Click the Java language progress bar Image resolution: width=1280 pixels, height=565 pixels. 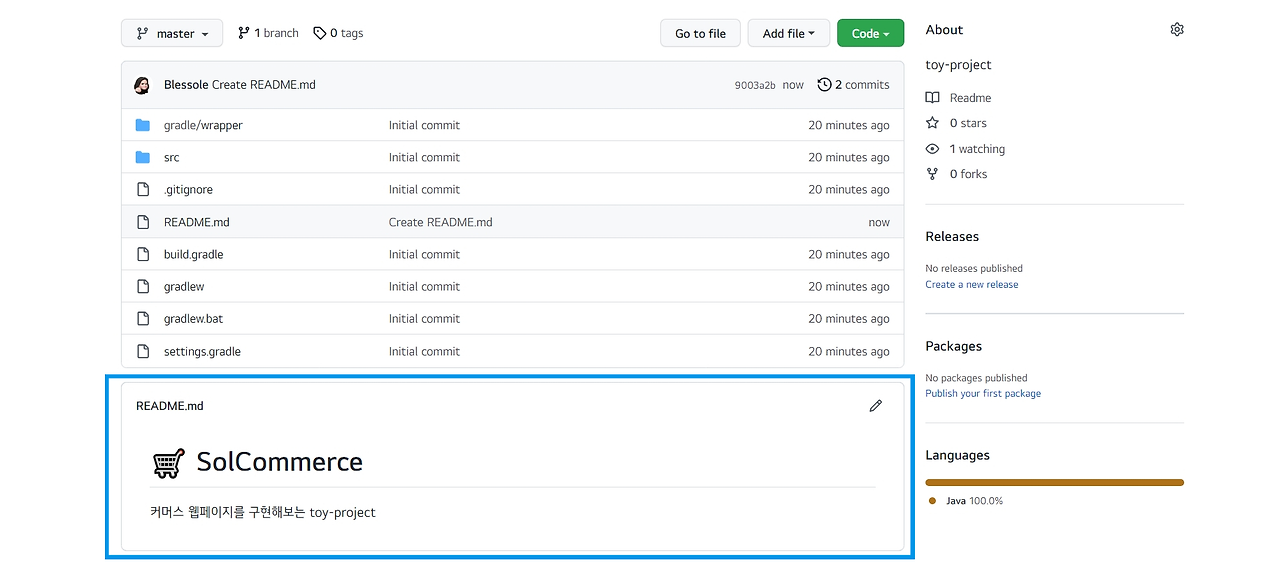[1054, 482]
